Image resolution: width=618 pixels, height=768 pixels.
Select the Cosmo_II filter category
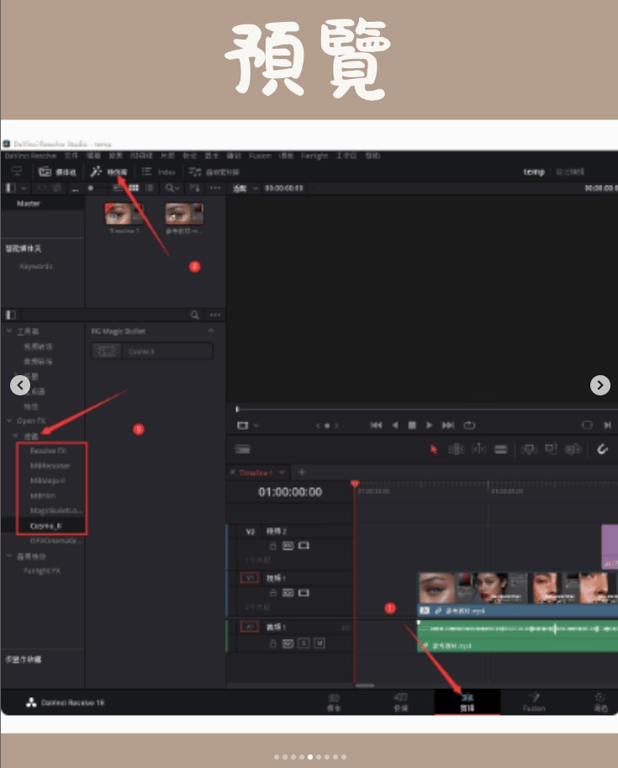[47, 526]
